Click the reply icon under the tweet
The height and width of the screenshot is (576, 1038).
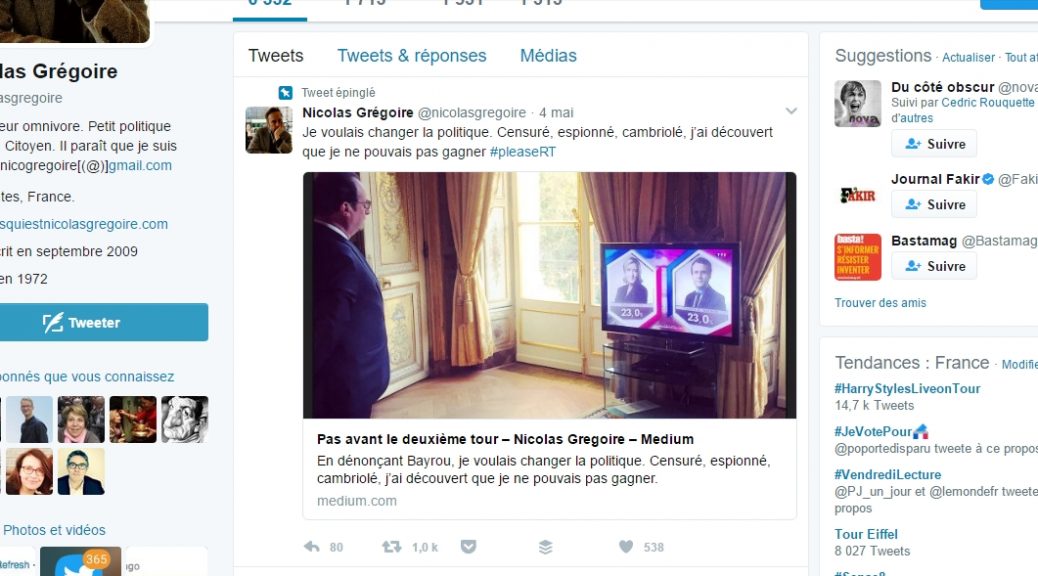(312, 547)
